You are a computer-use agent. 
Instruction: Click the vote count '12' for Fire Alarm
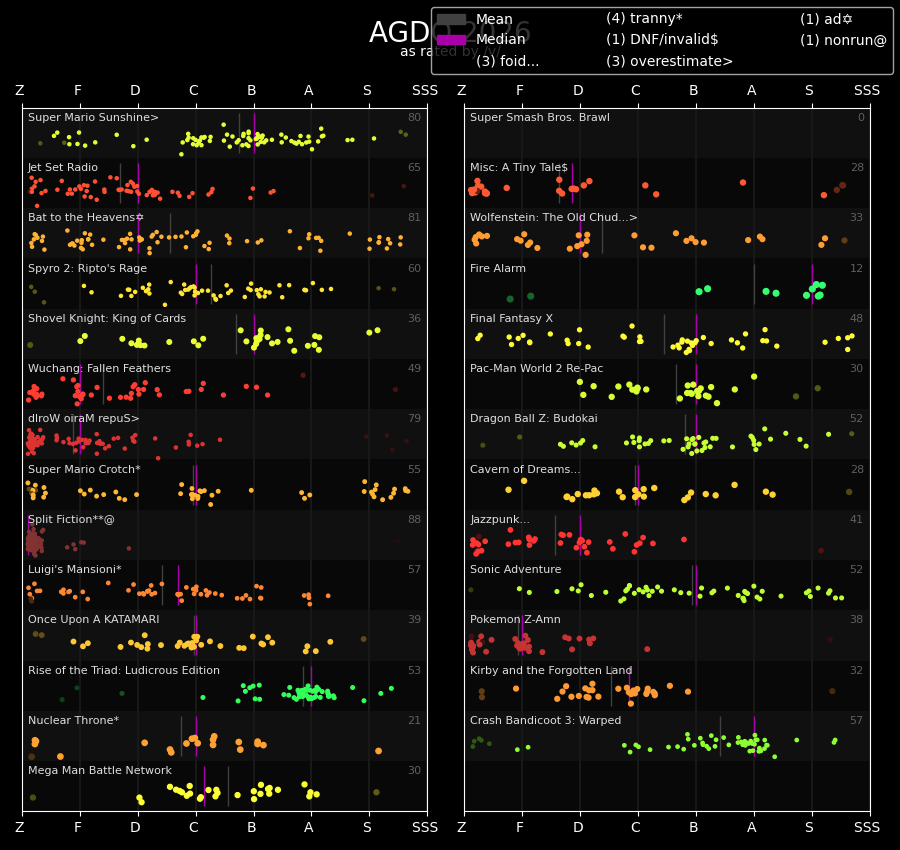click(x=856, y=268)
